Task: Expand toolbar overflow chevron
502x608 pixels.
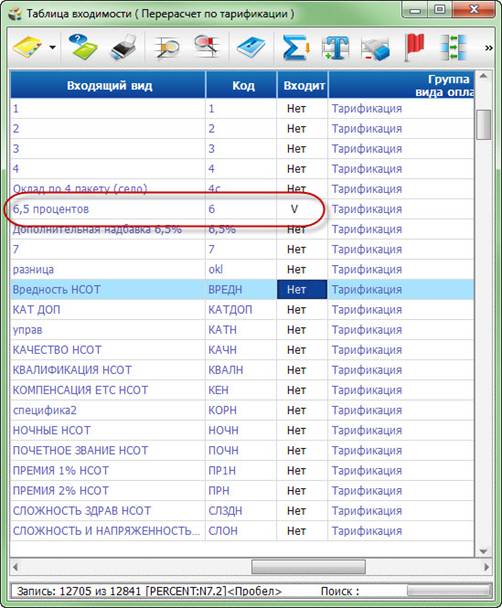Action: point(489,48)
